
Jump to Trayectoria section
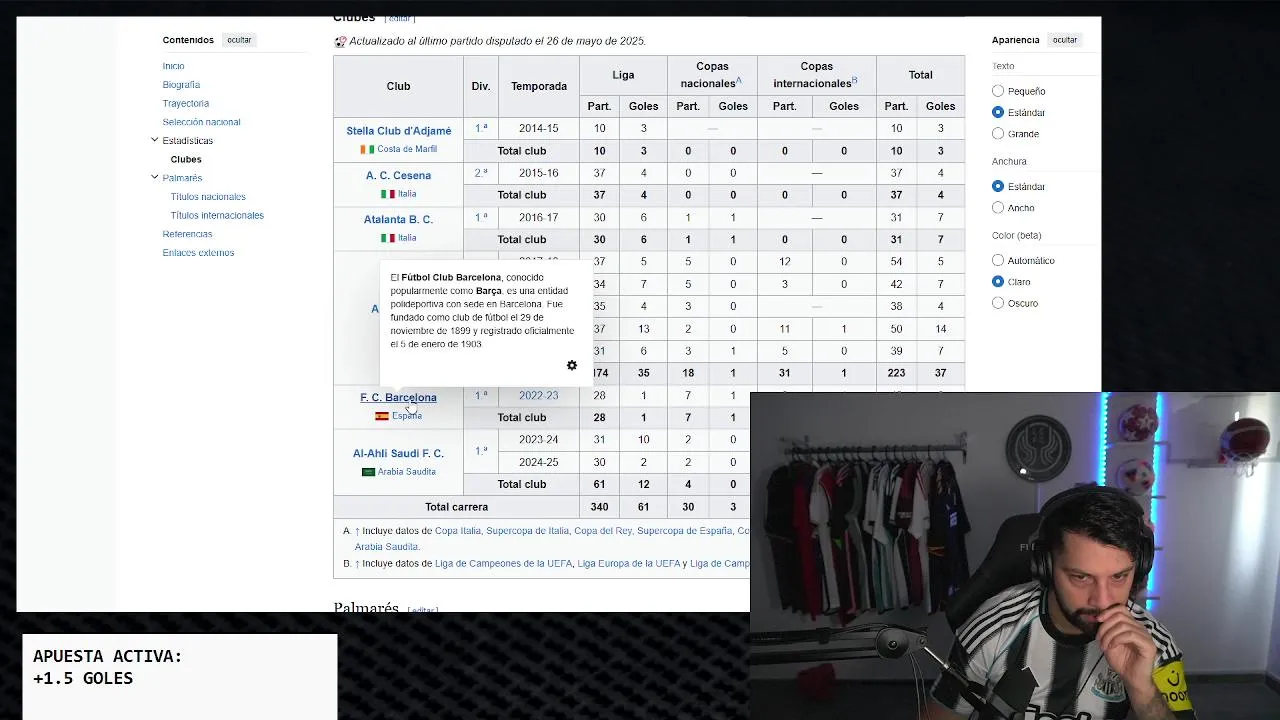pos(186,103)
